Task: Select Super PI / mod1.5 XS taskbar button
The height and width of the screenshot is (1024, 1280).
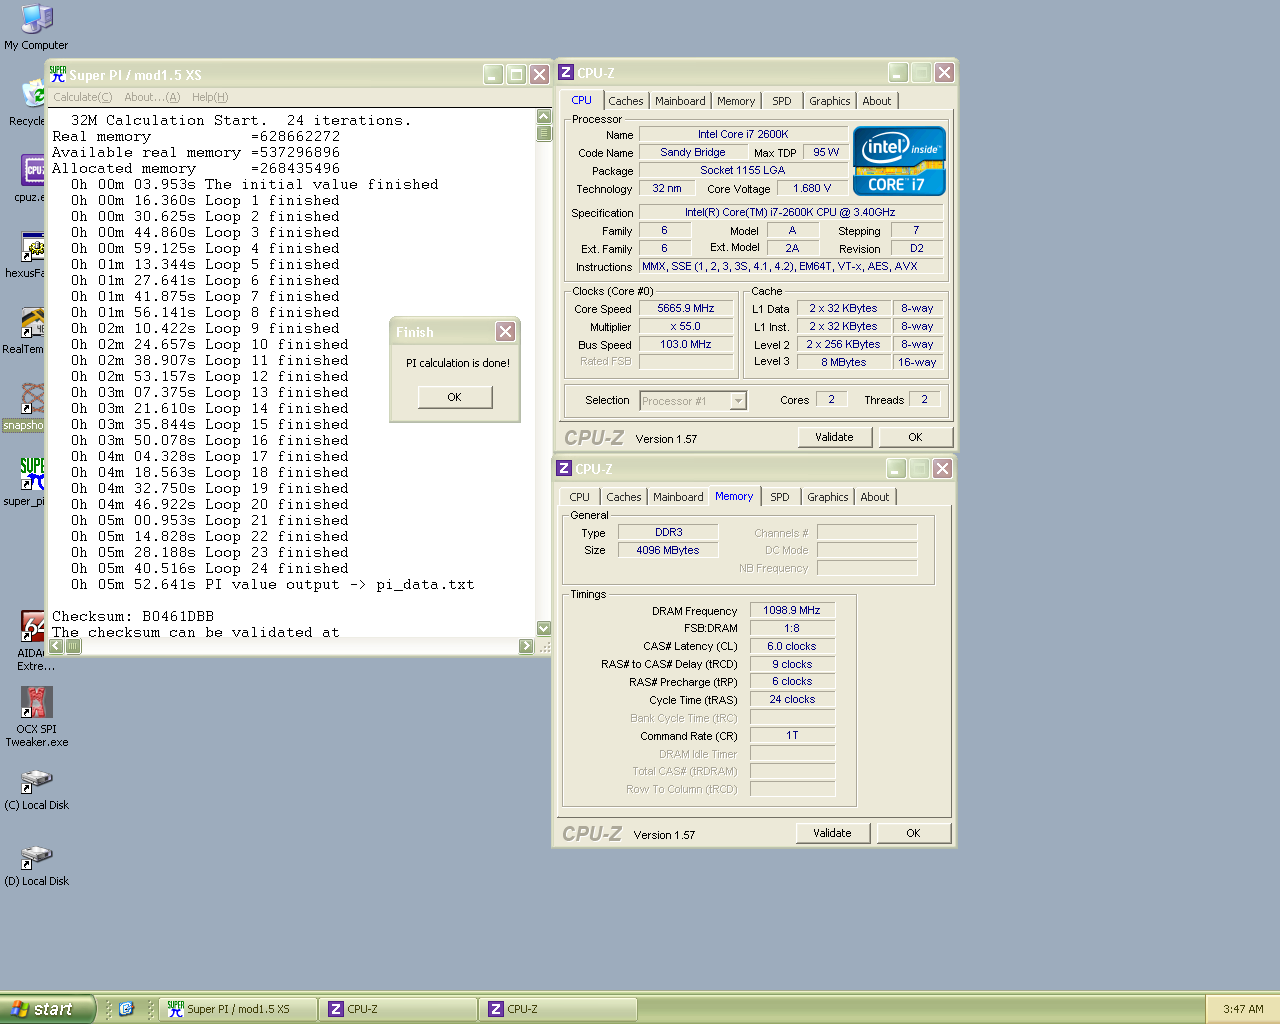Action: [x=238, y=1009]
